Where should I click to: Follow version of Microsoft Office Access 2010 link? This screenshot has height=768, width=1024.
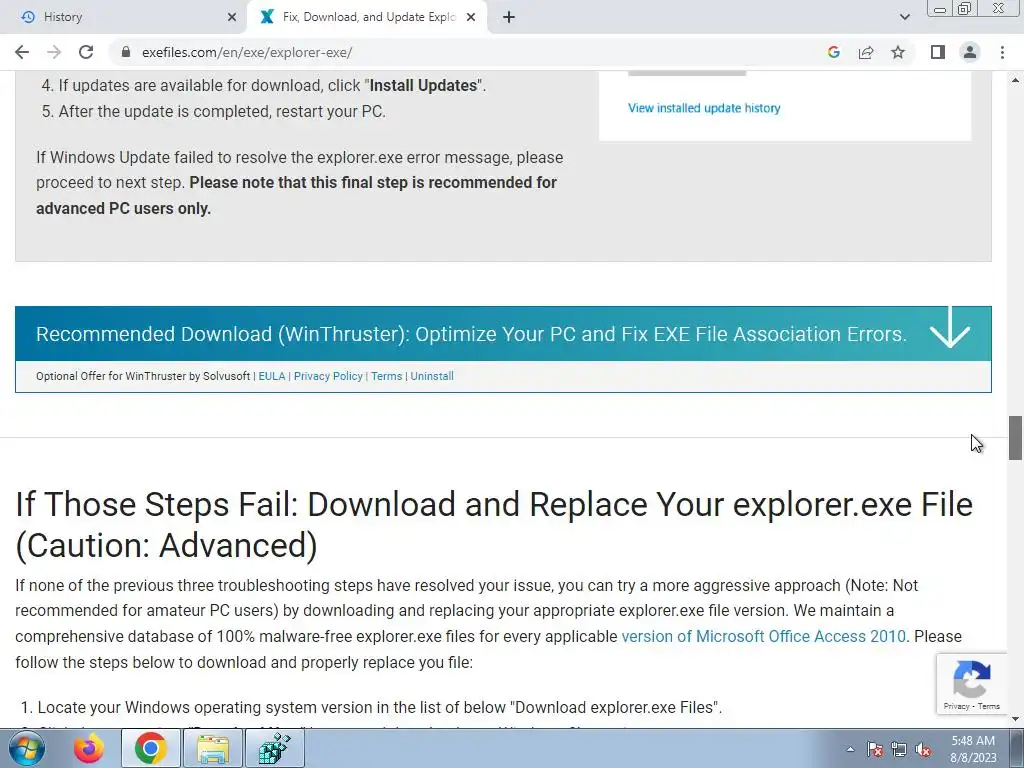(x=763, y=636)
